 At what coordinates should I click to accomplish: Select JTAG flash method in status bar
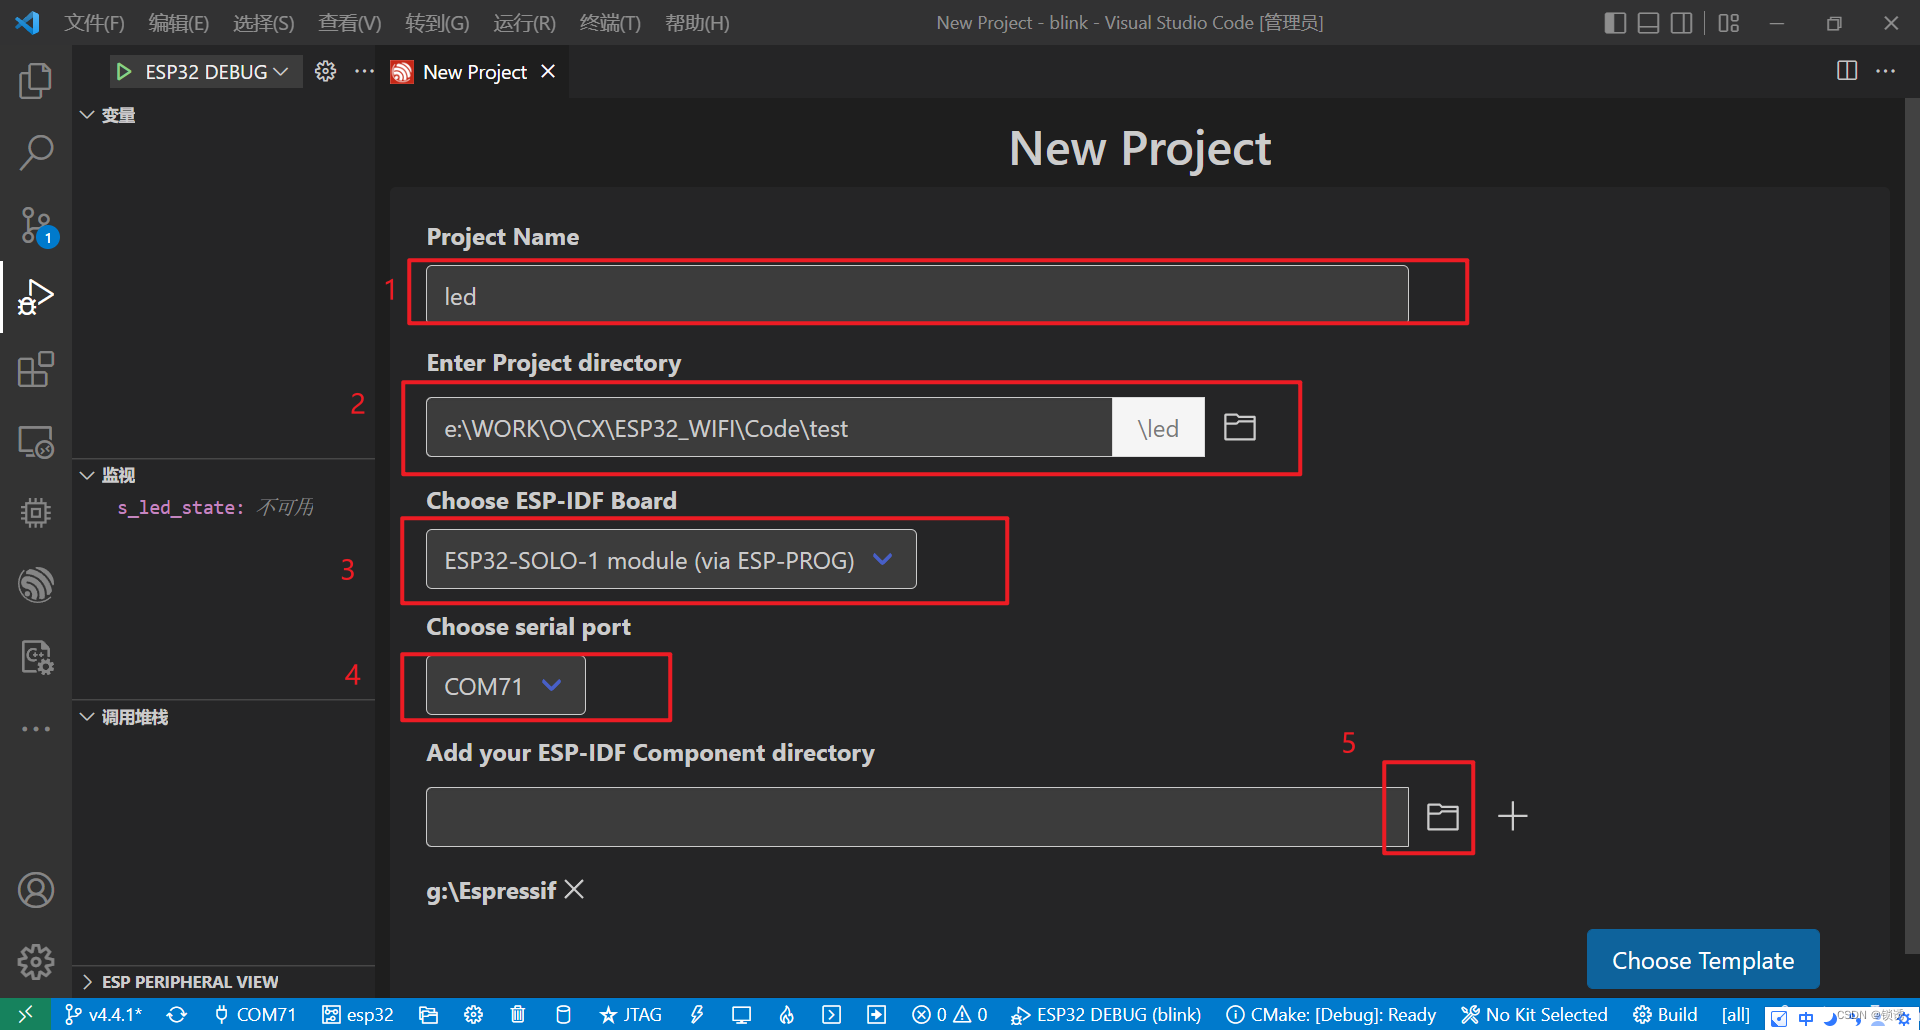pos(631,1014)
